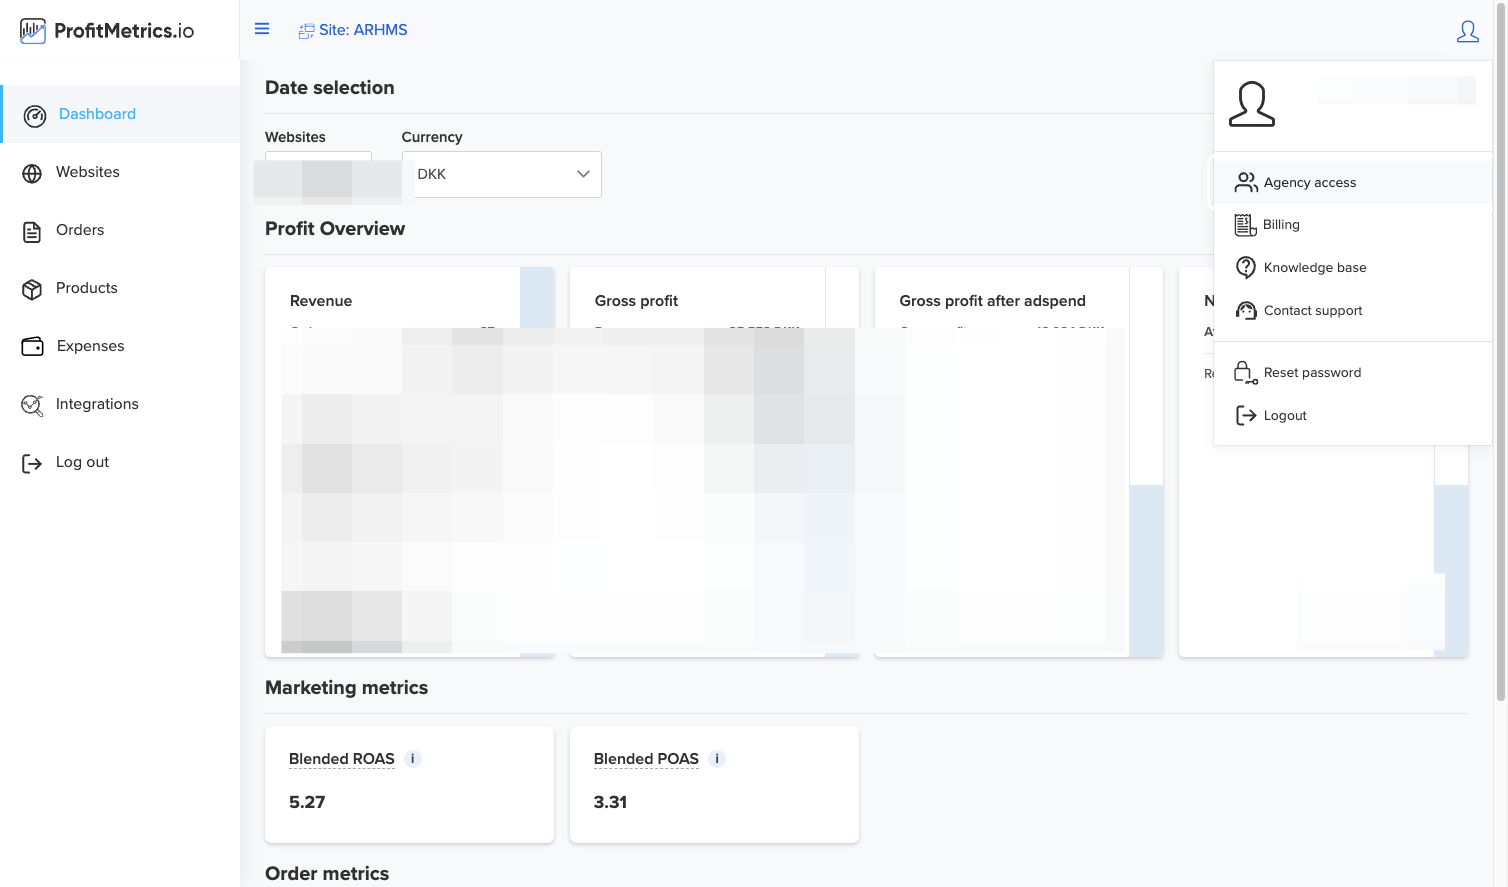Screen dimensions: 1508x887
Task: Click the Dashboard gauge icon
Action: [x=35, y=116]
